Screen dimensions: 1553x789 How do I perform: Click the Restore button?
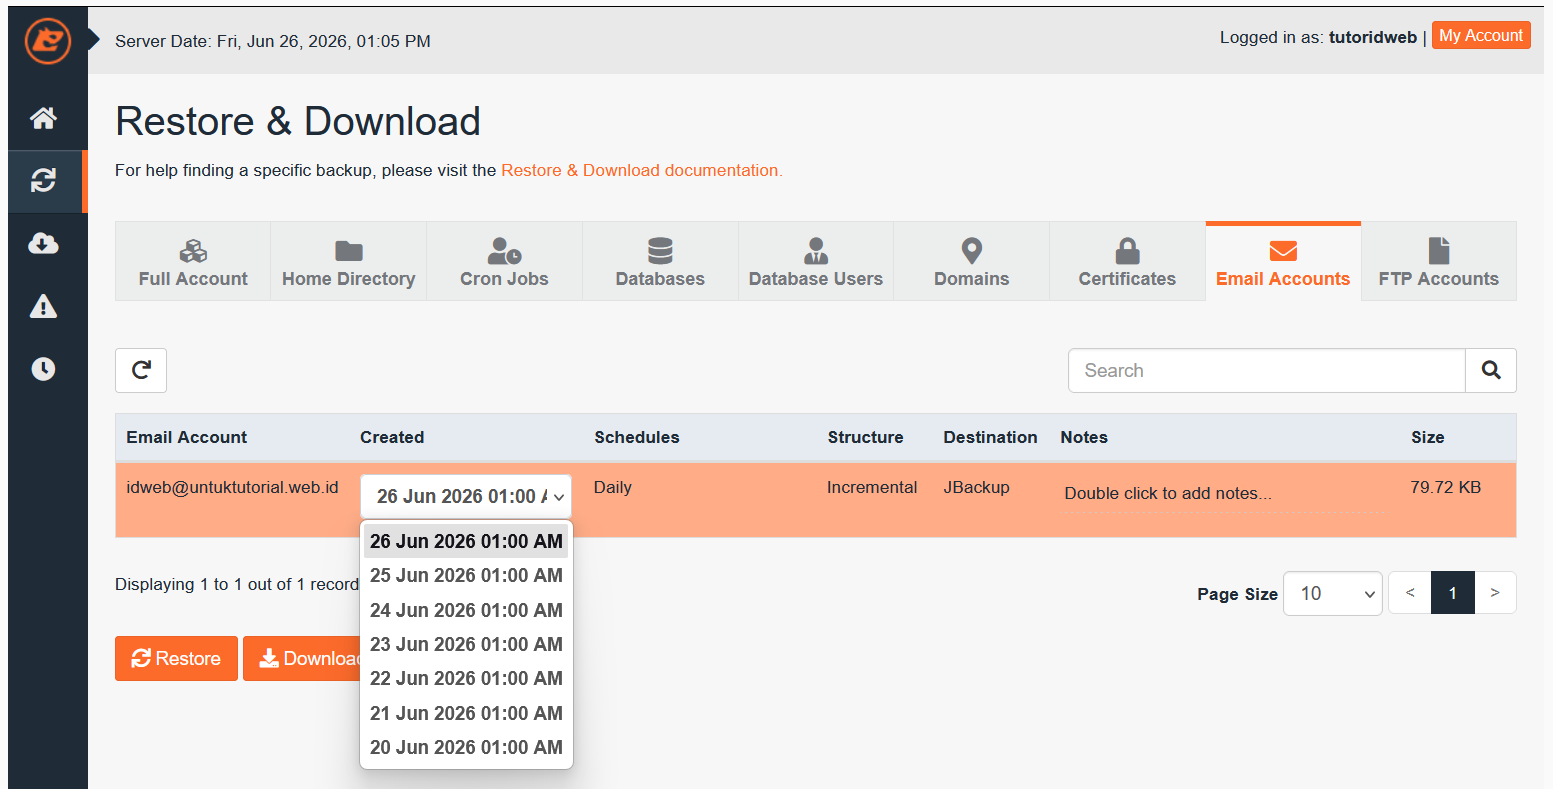click(x=176, y=658)
